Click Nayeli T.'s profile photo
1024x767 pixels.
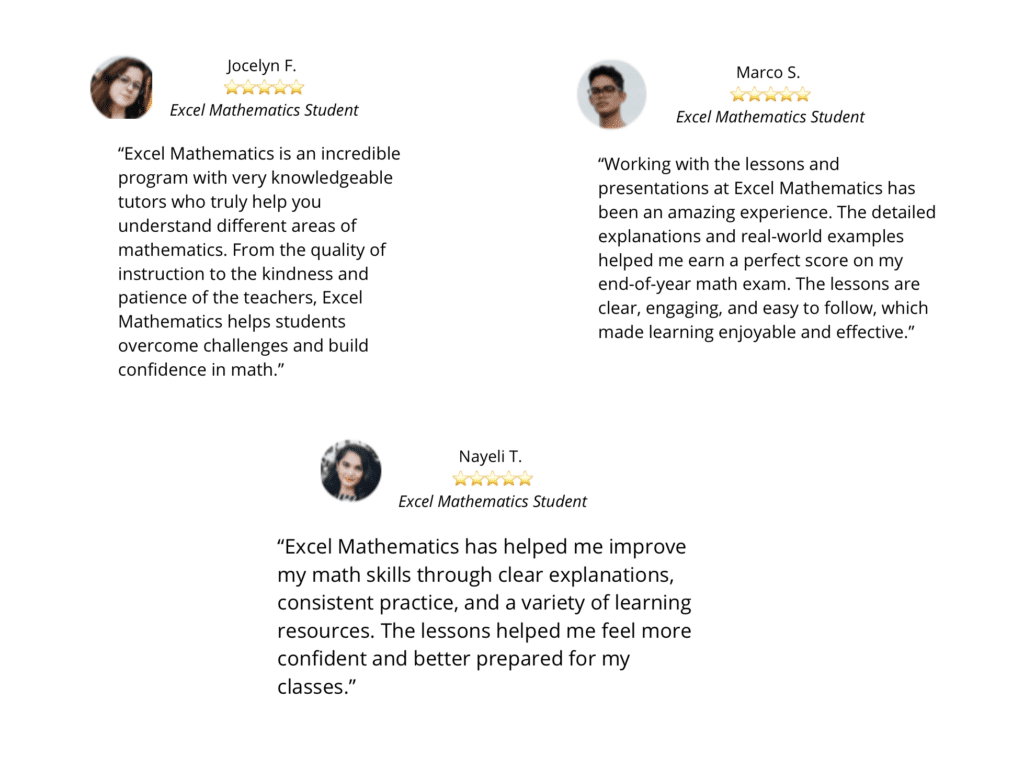point(351,470)
